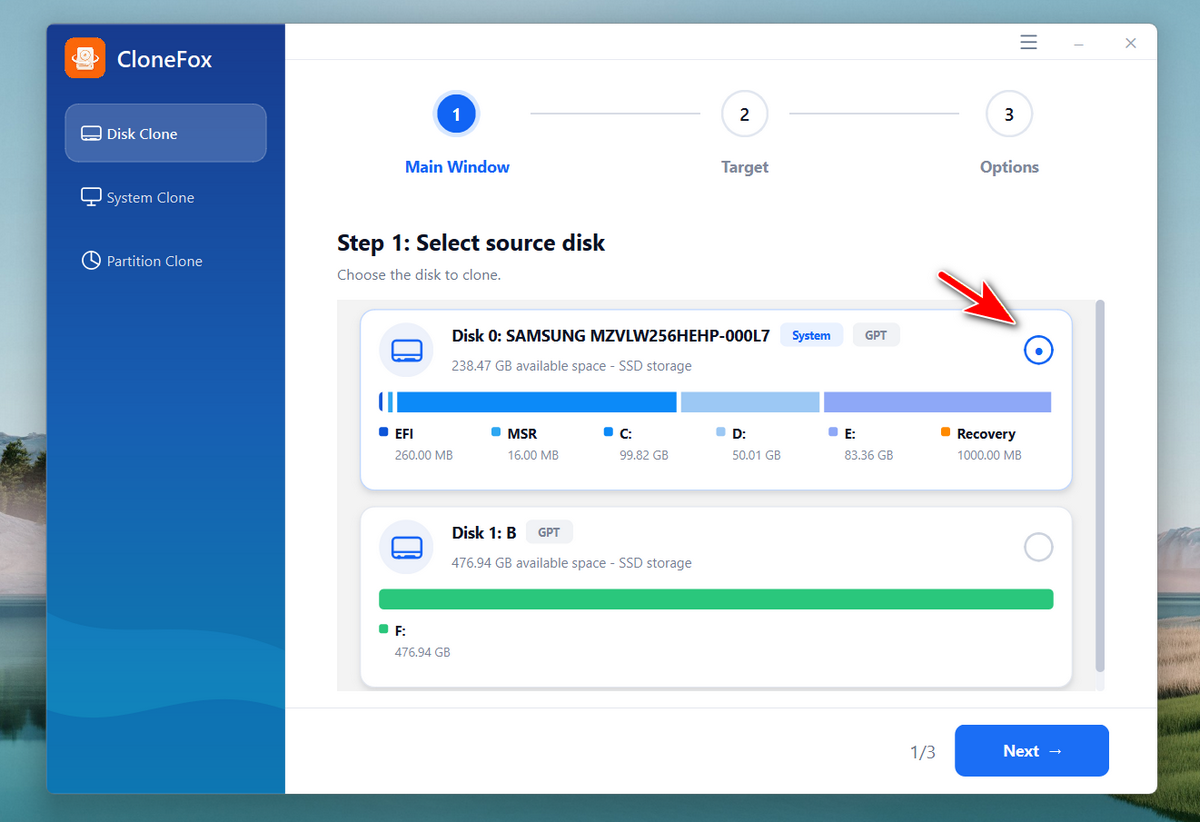Click the Target step label

click(745, 167)
